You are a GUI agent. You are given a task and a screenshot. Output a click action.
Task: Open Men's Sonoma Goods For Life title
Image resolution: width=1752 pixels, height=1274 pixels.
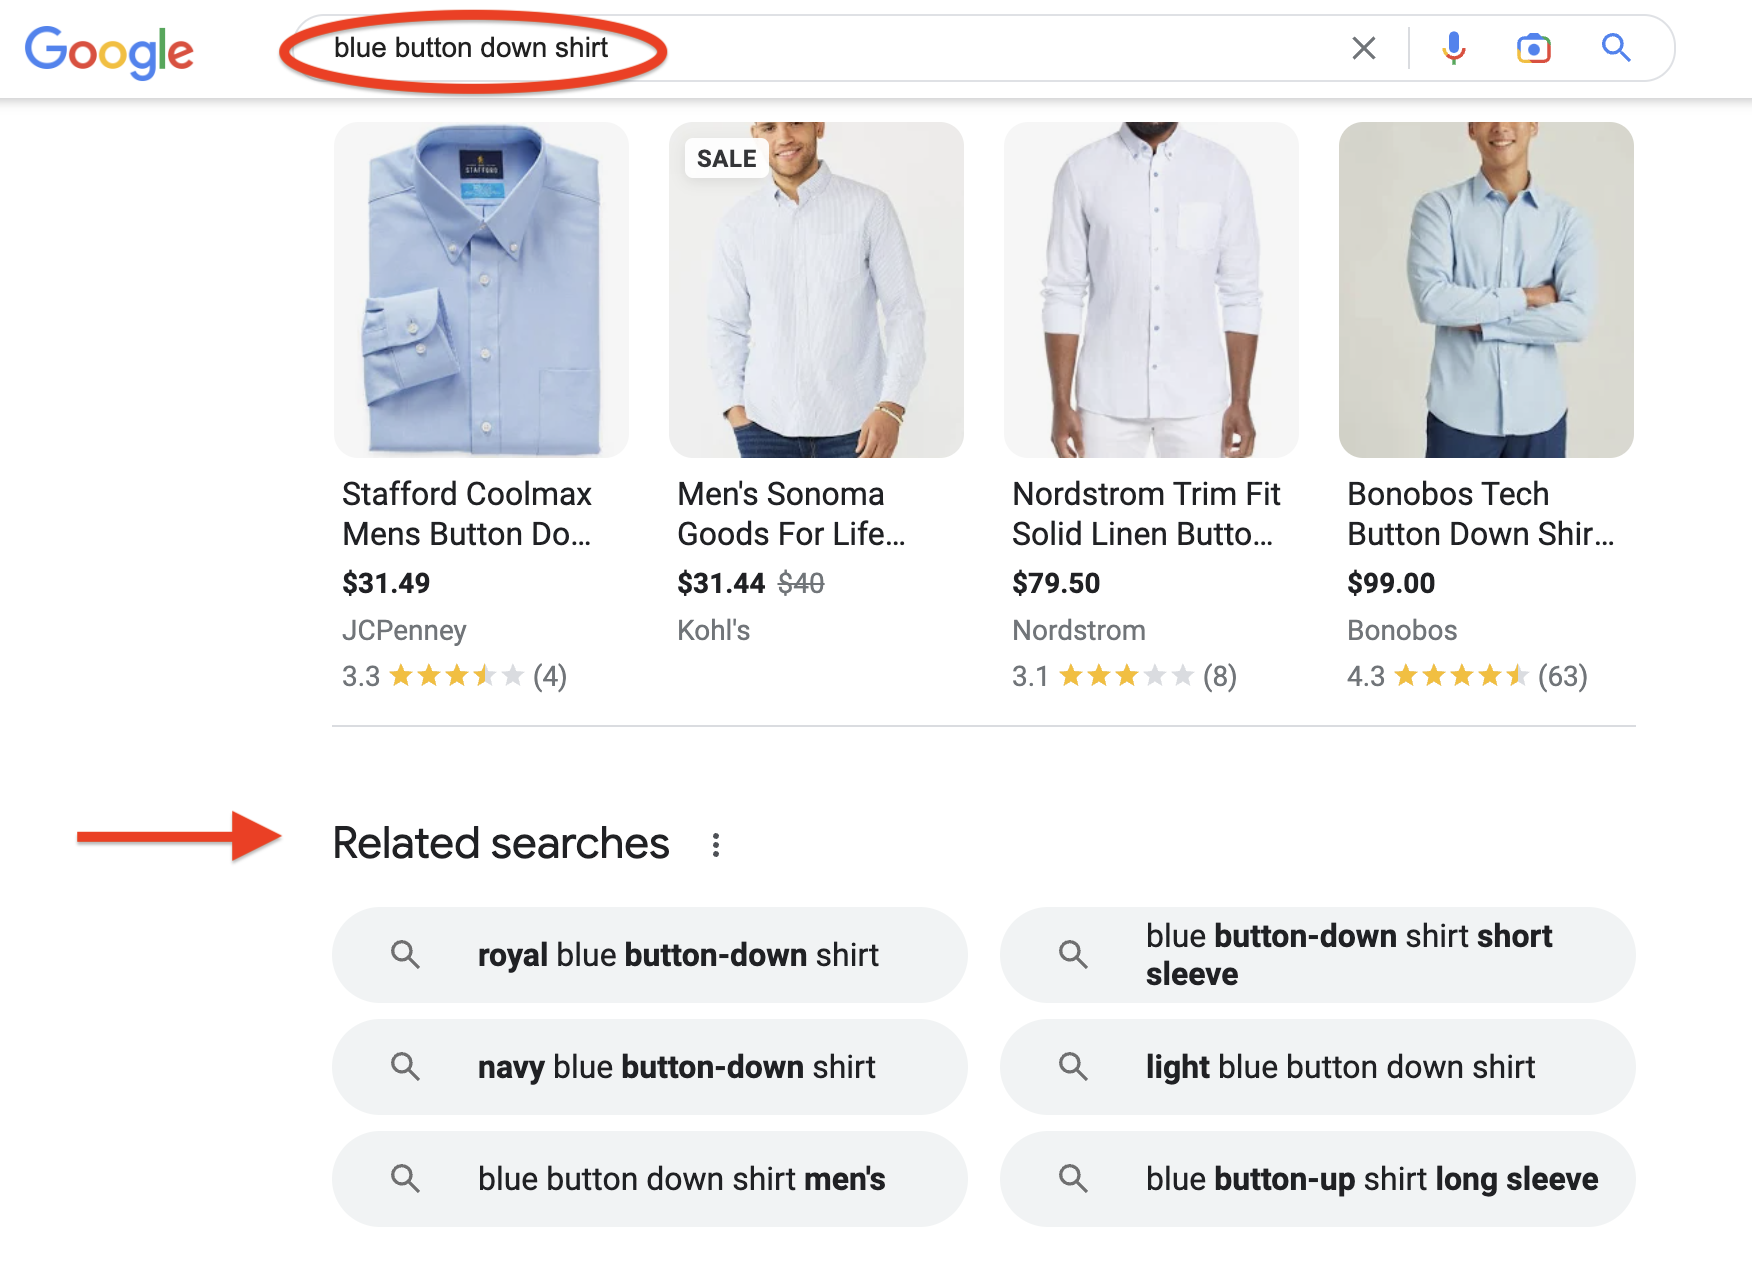coord(791,514)
